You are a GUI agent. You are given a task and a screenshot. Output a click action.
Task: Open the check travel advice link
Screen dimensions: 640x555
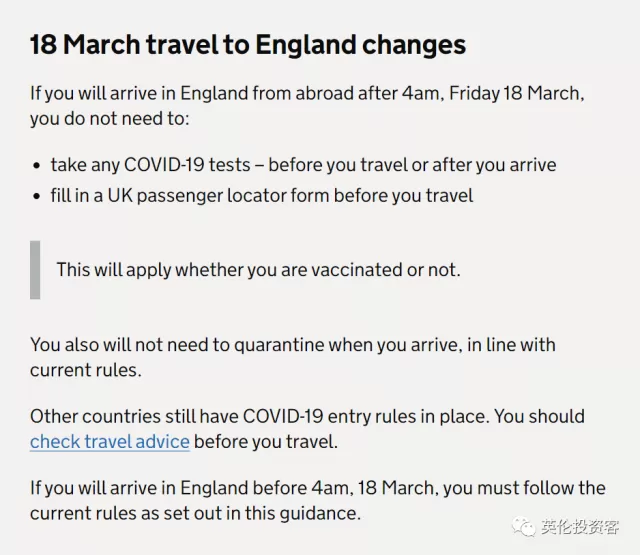tap(110, 442)
